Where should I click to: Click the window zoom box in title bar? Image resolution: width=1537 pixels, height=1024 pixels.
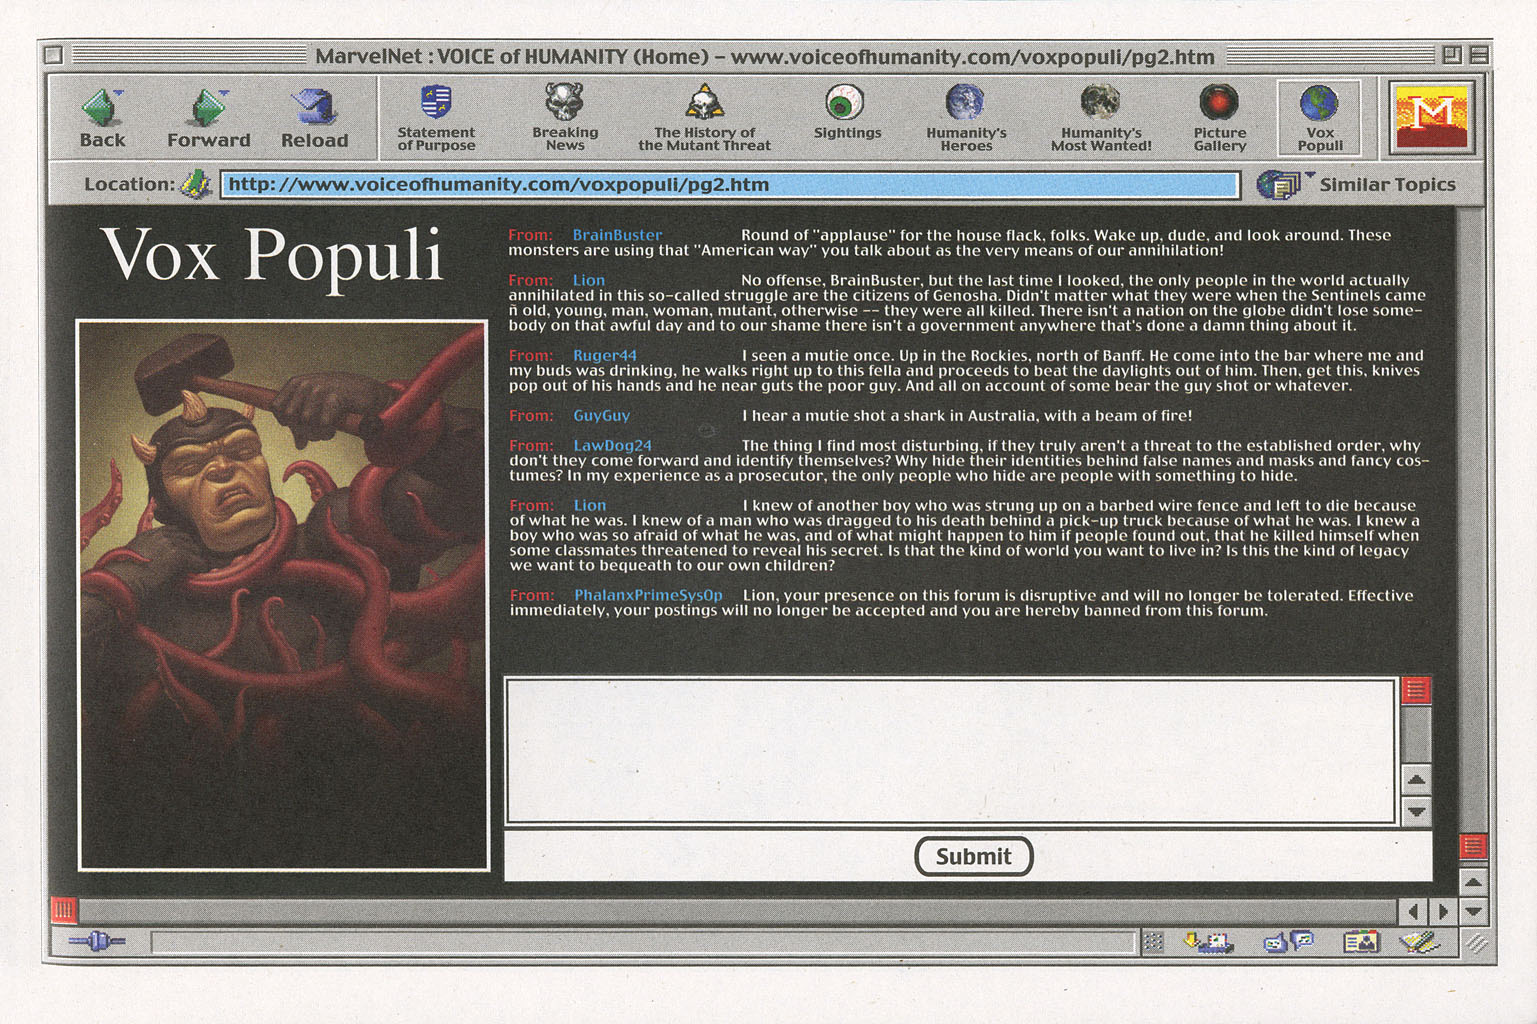coord(1451,56)
